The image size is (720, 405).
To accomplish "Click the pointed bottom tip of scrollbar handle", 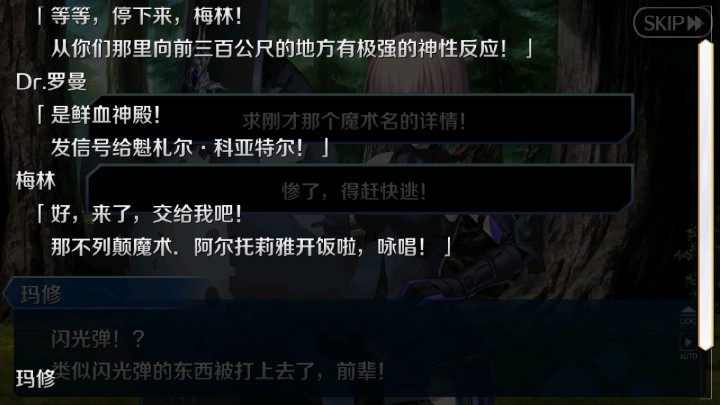I will 706,346.
